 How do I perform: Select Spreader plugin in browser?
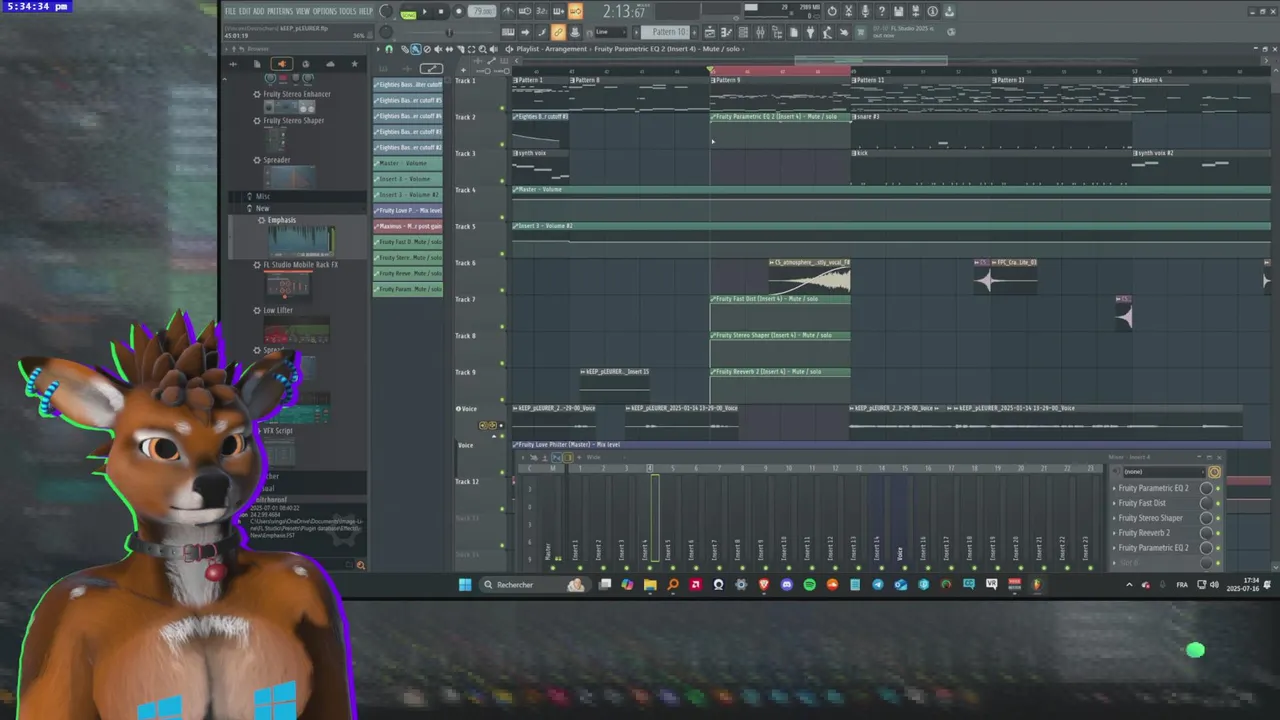click(277, 160)
